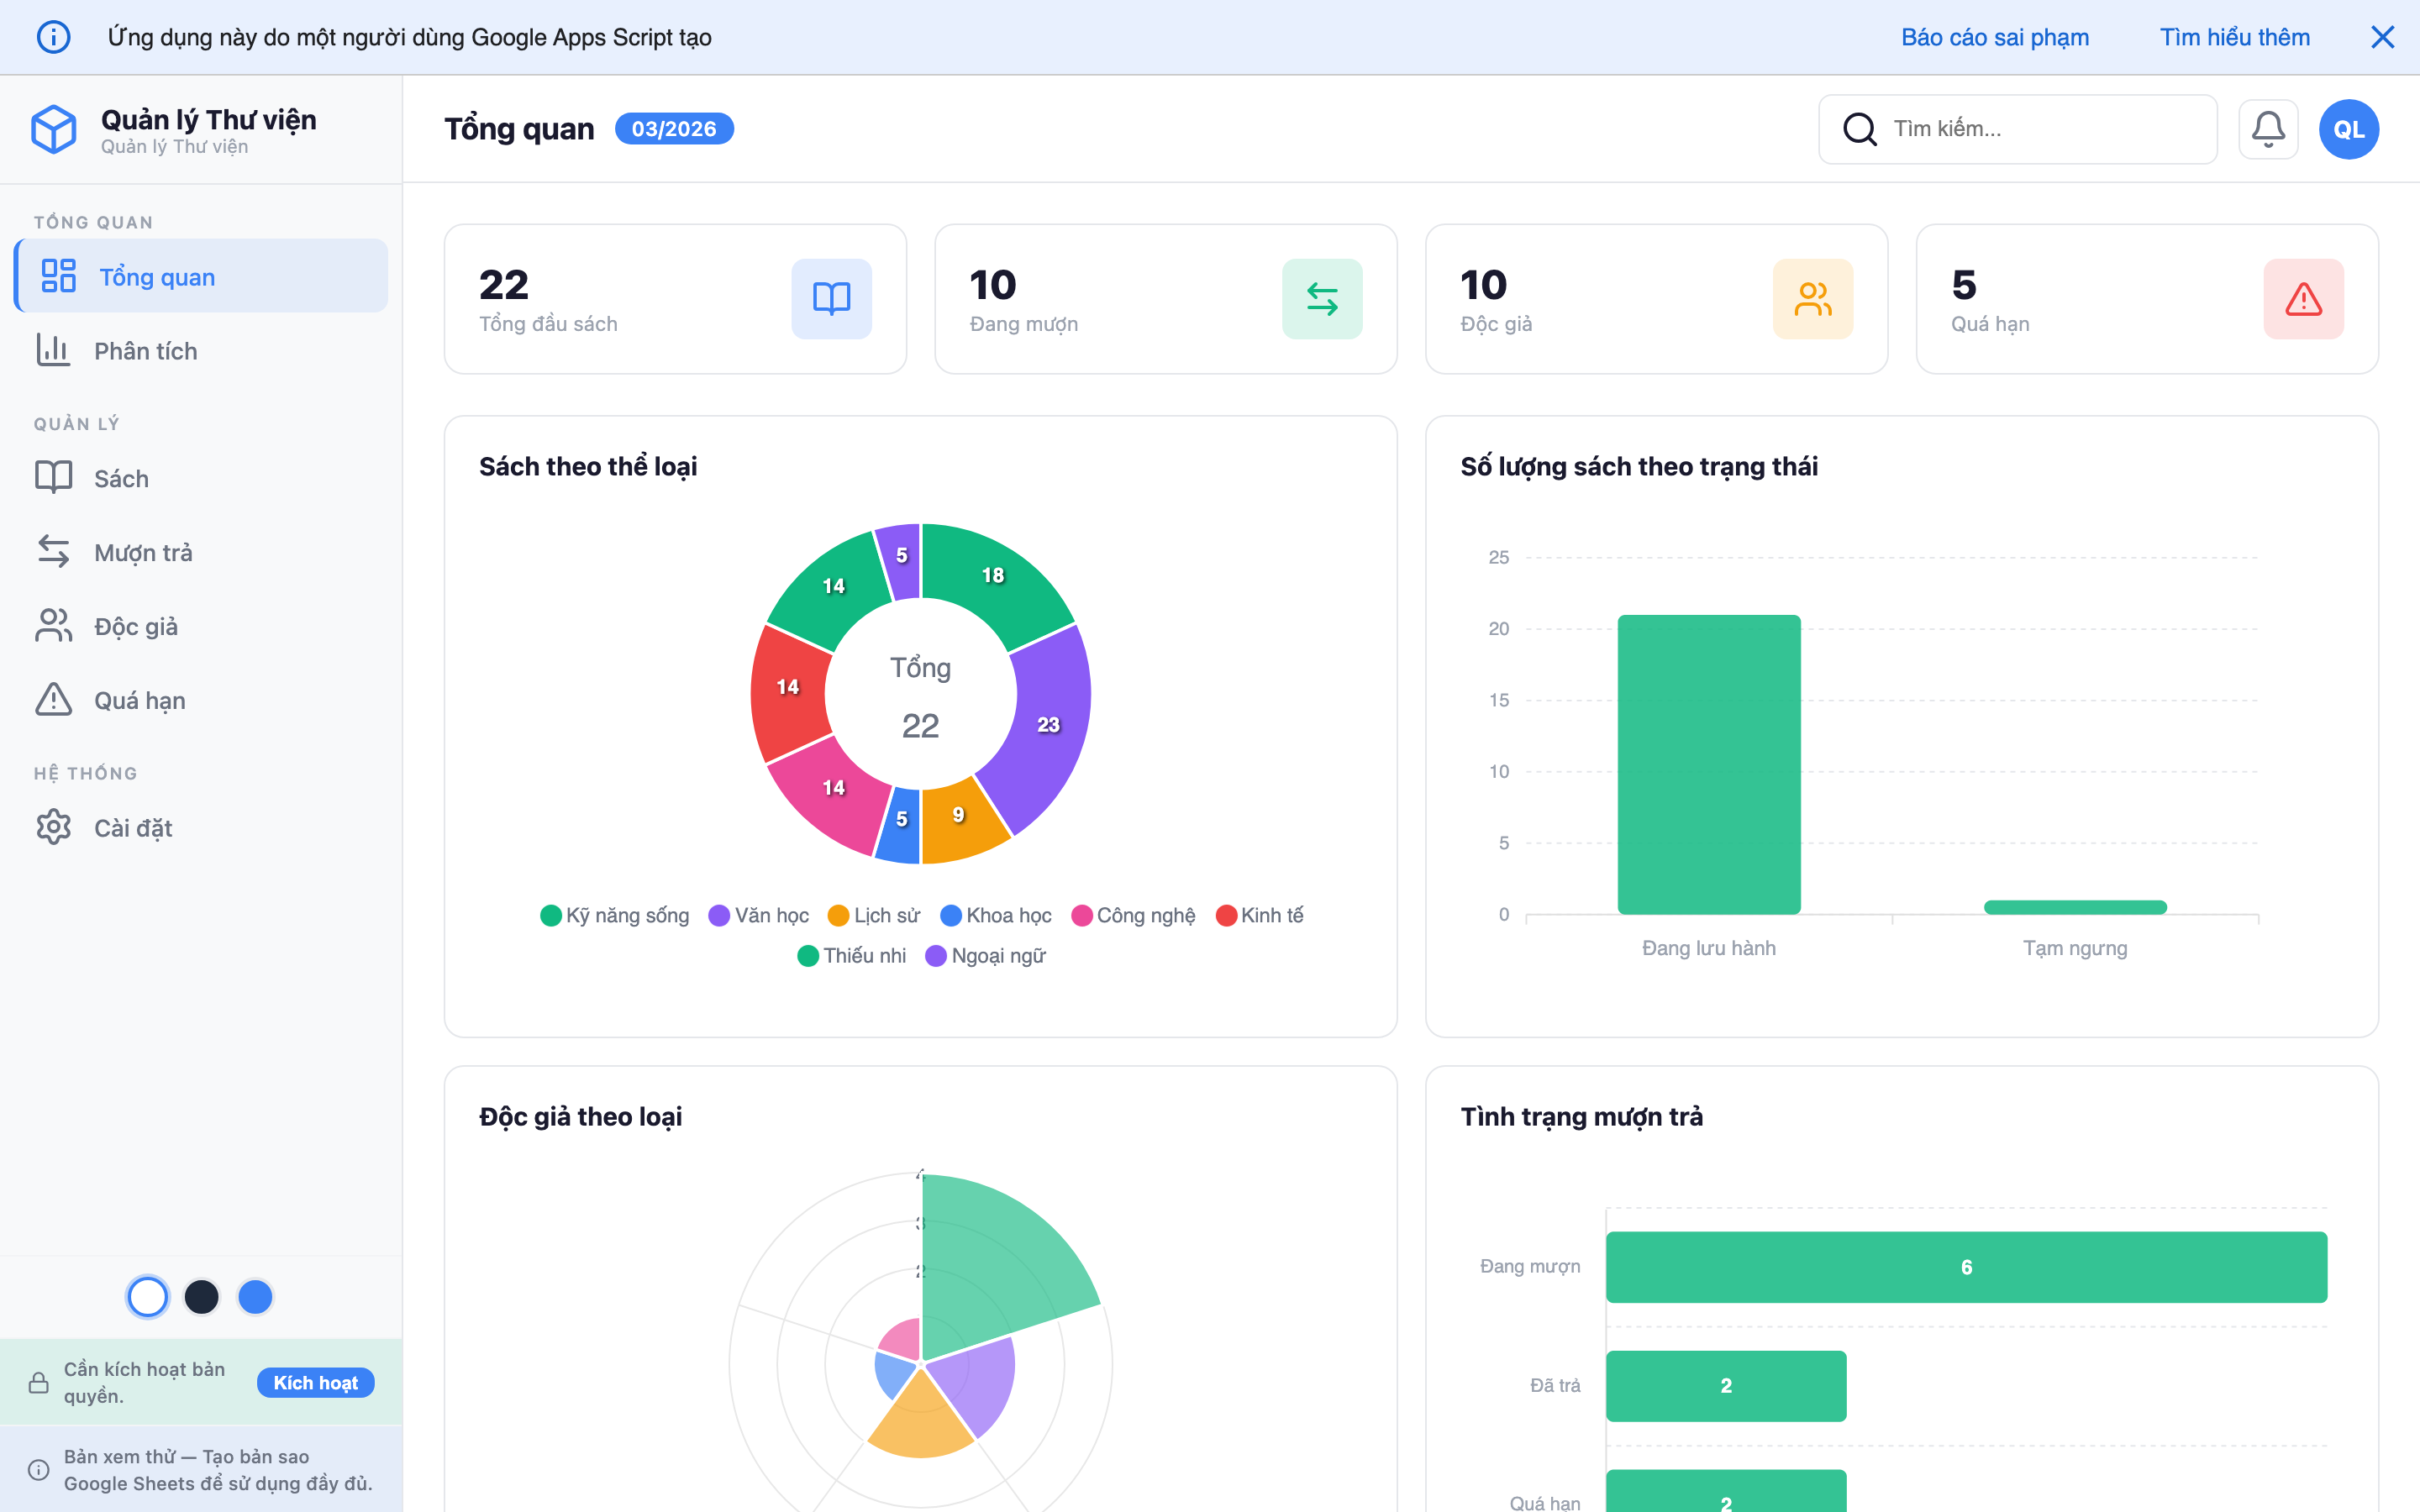Open Cài đặt settings menu item
The image size is (2420, 1512).
pos(133,827)
